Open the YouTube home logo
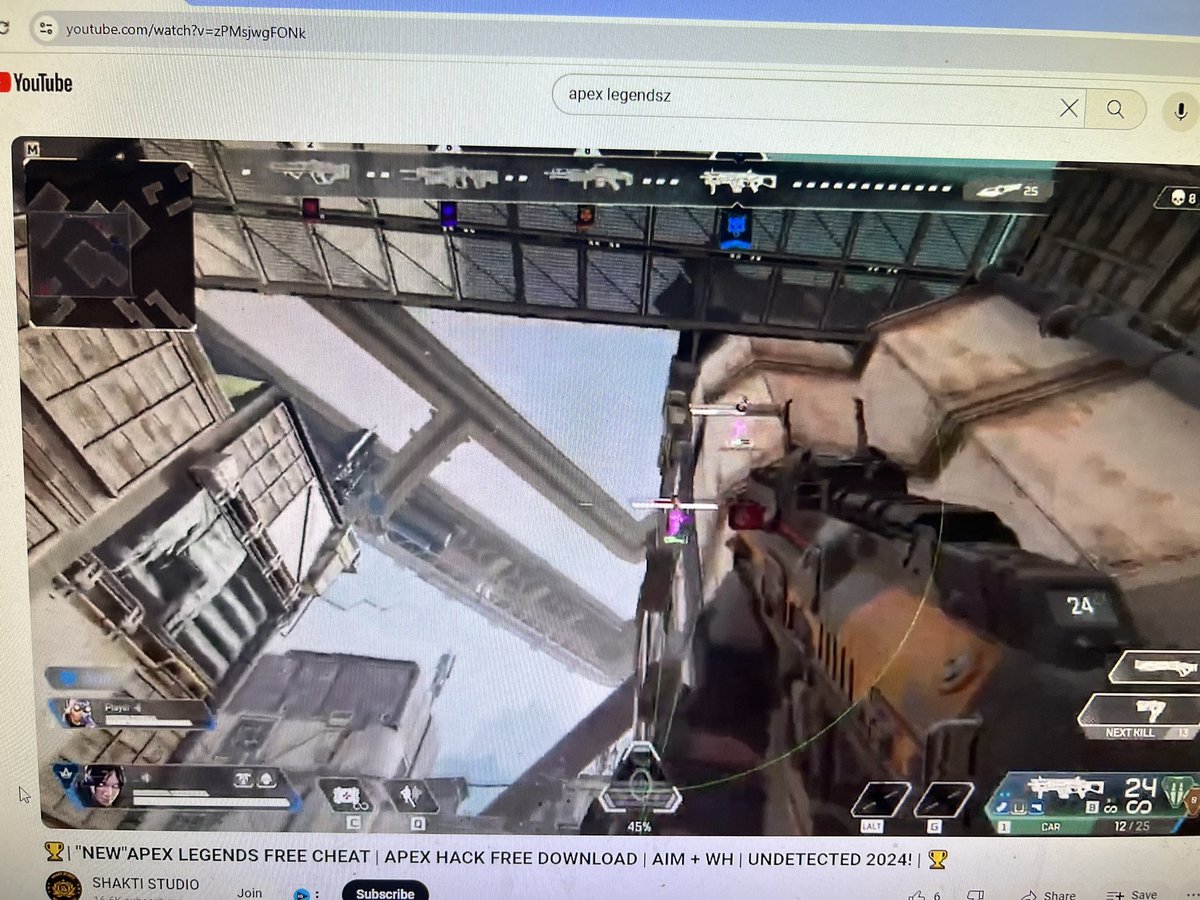This screenshot has width=1200, height=900. tap(37, 83)
